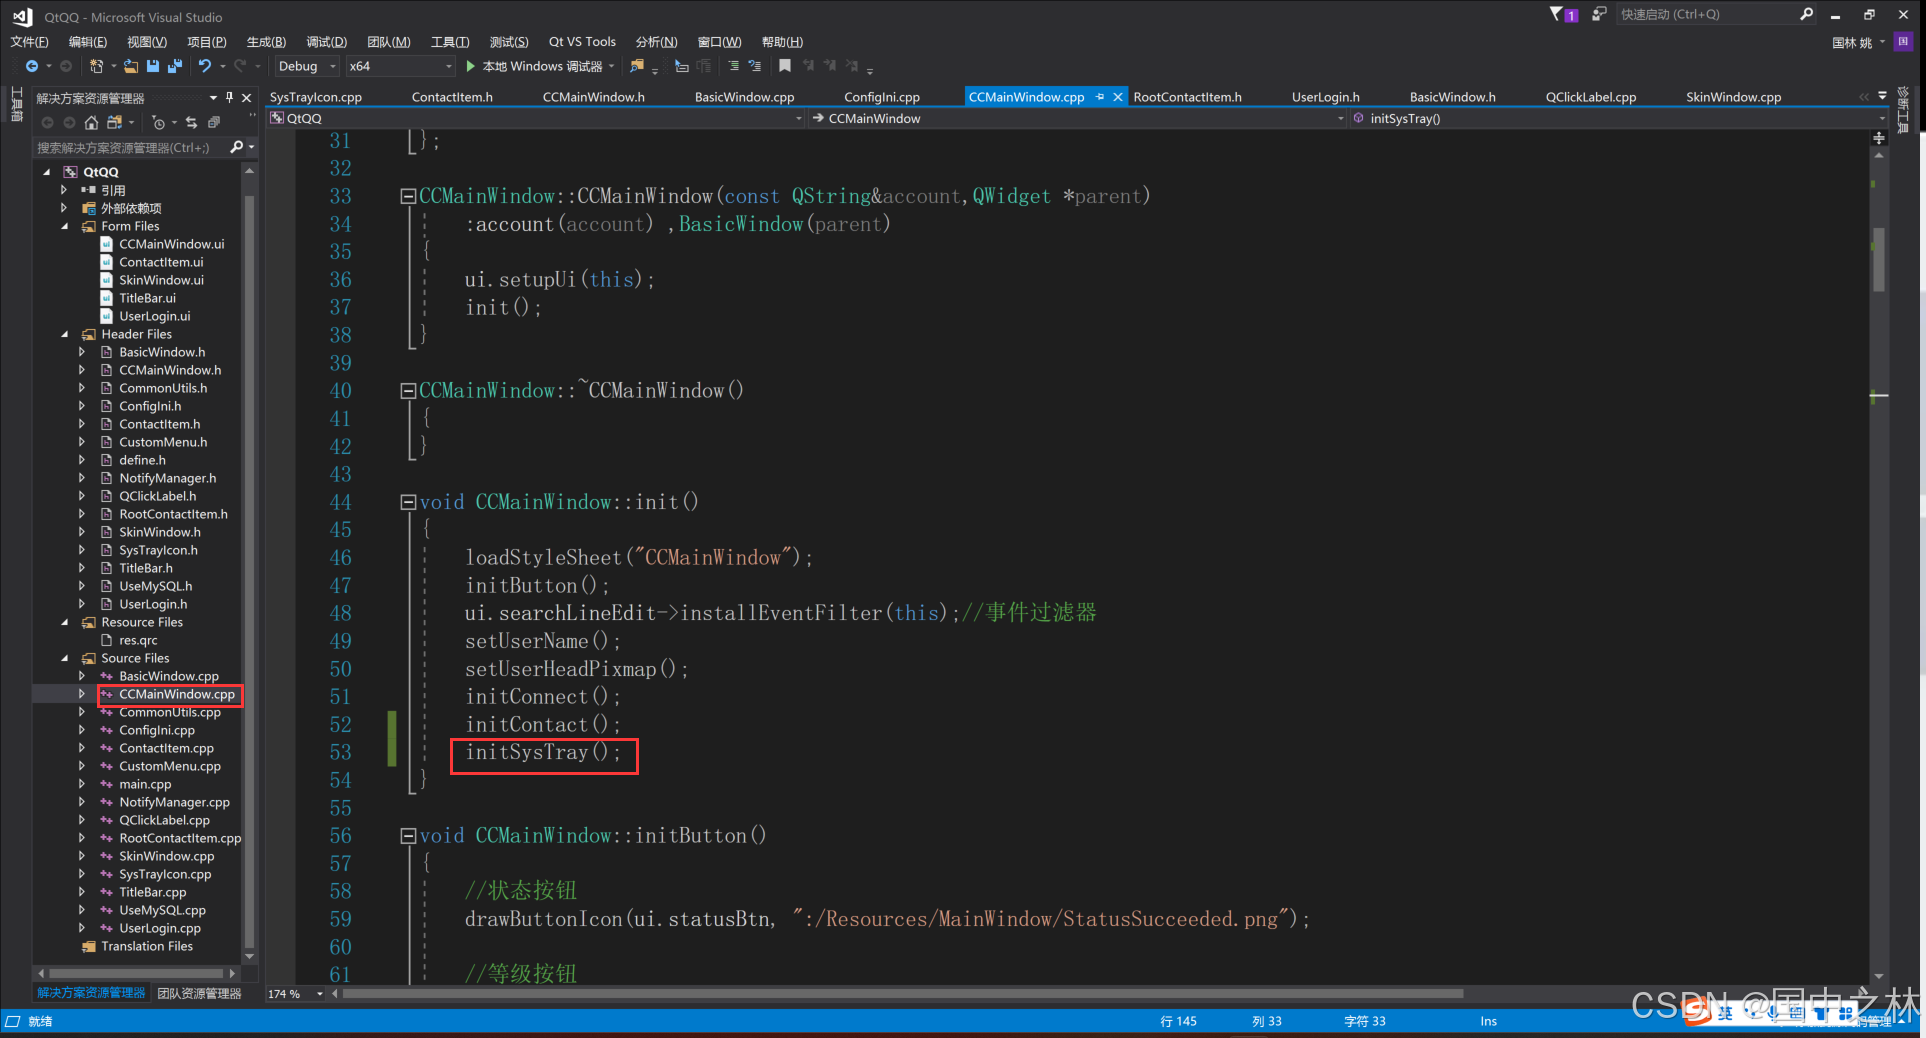Image resolution: width=1926 pixels, height=1038 pixels.
Task: Switch to the SysTrayIcon.cpp tab
Action: [x=316, y=97]
